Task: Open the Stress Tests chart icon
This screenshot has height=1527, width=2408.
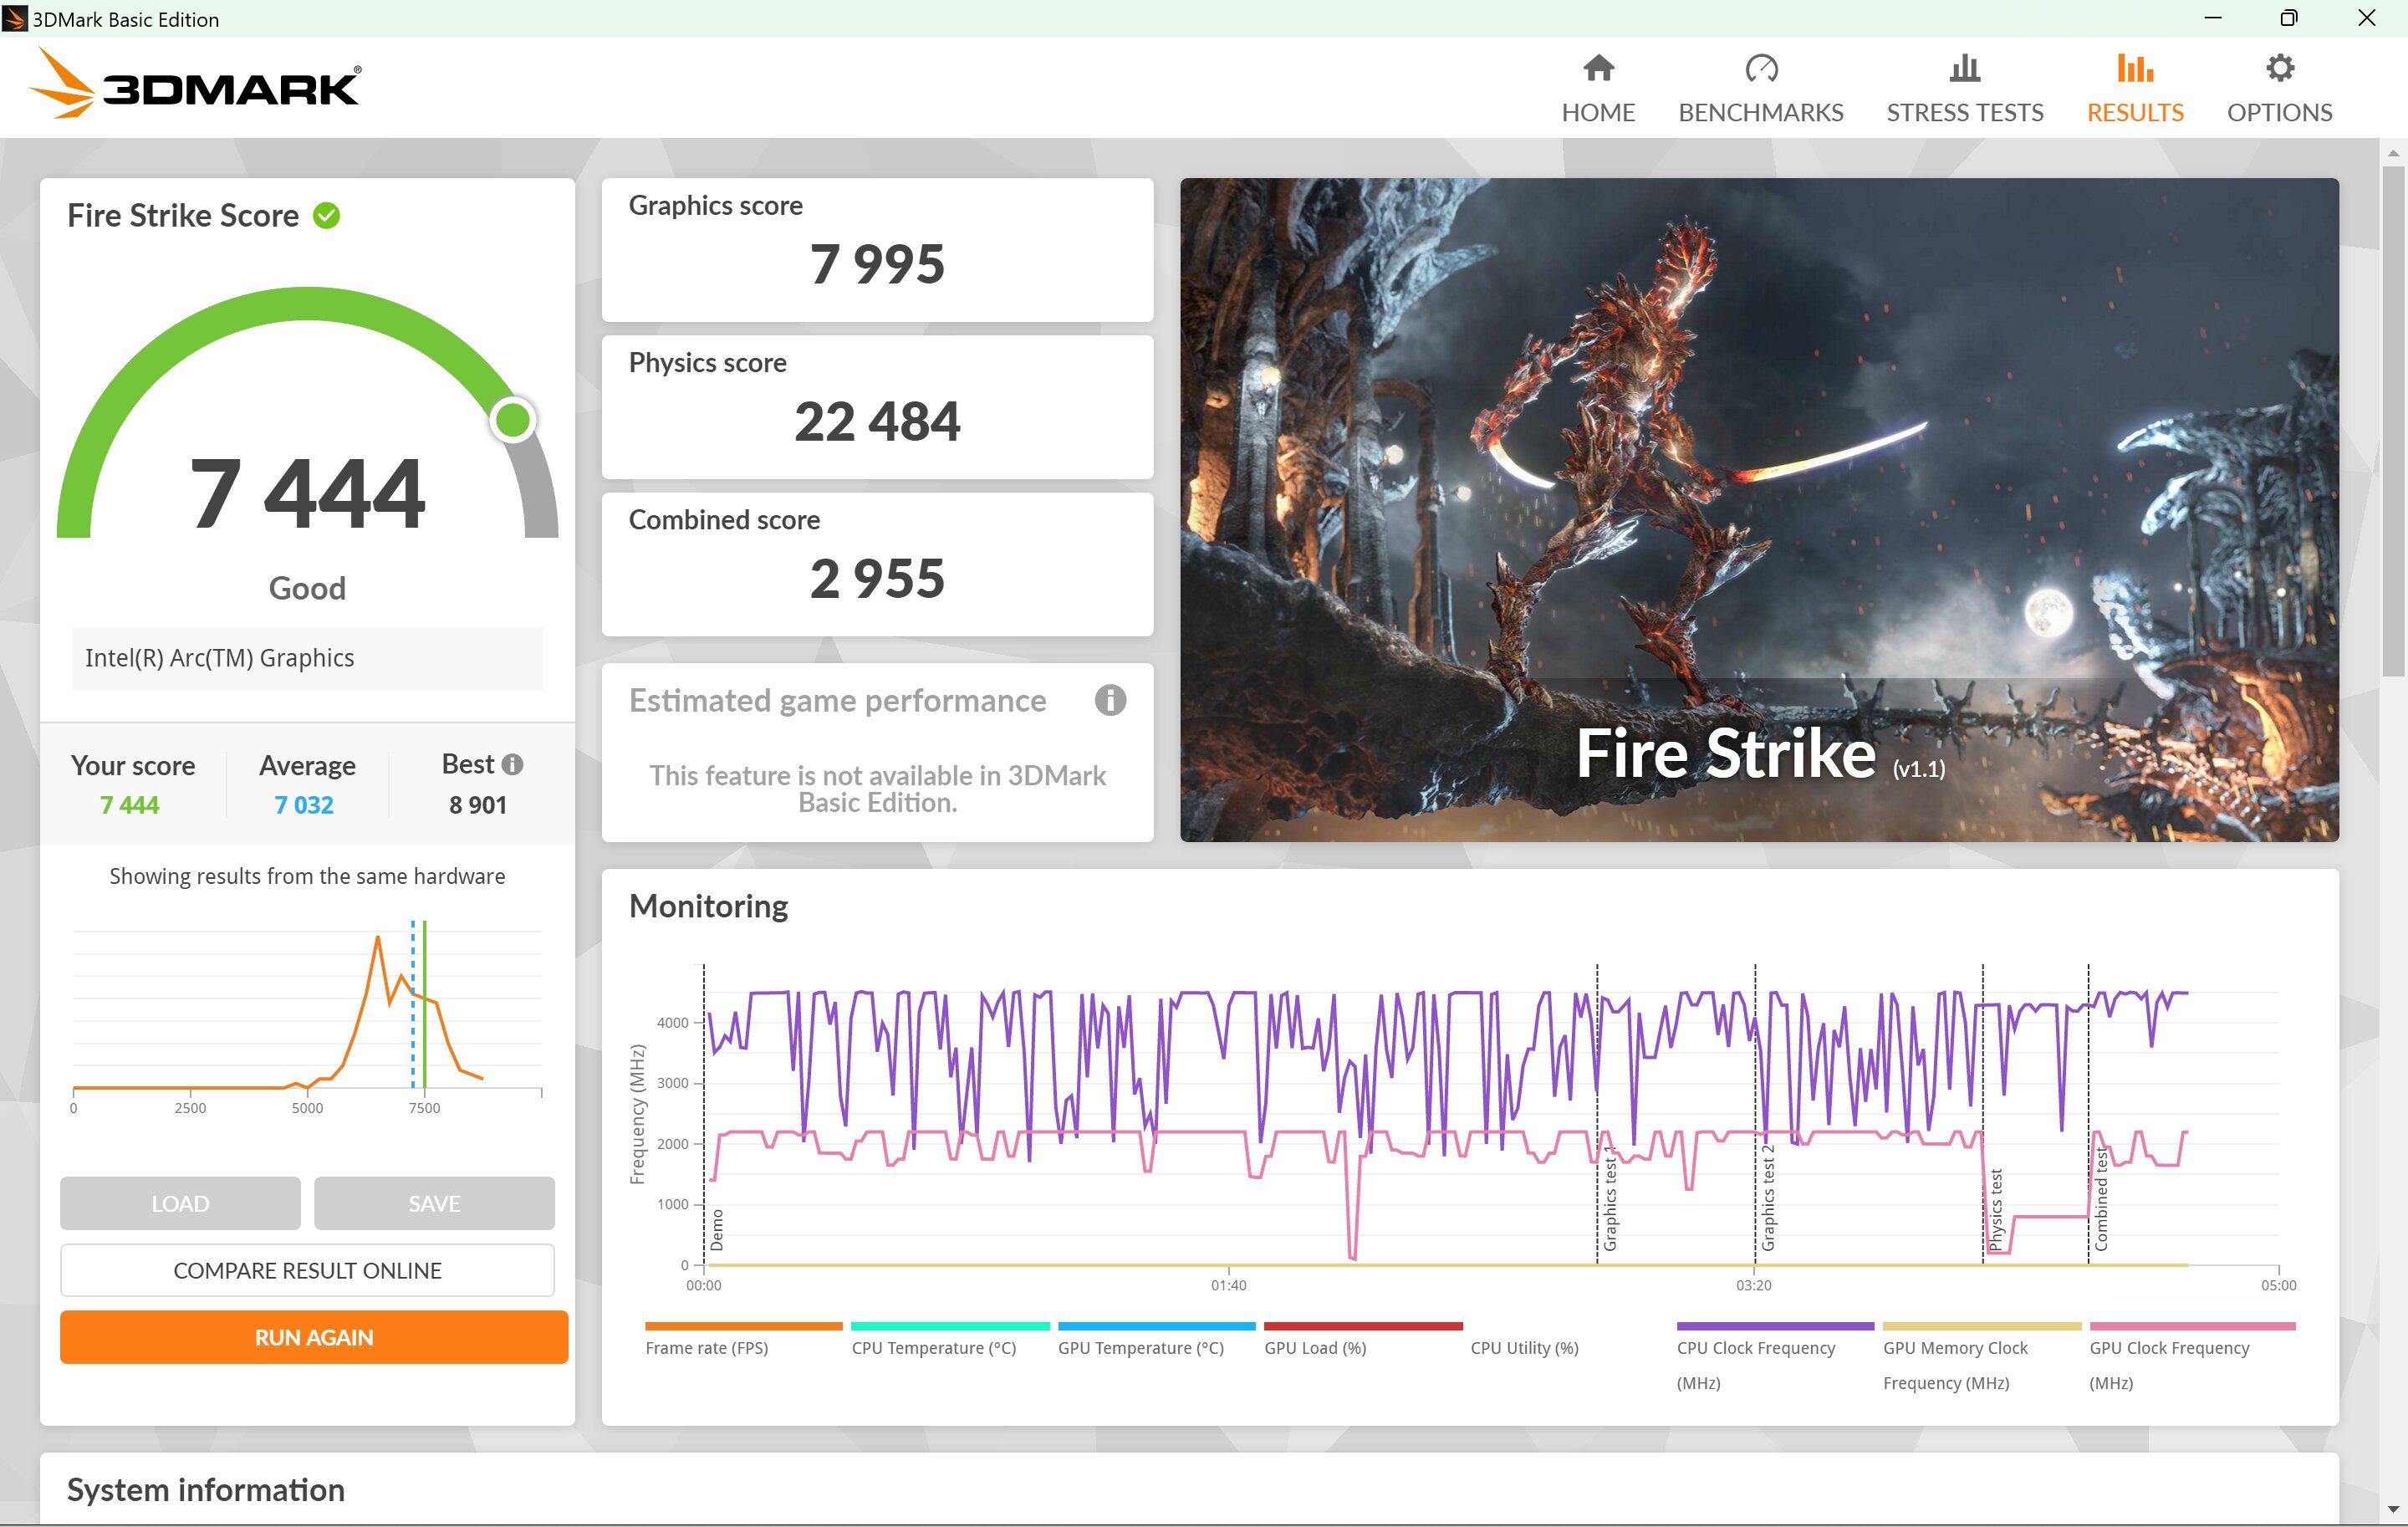Action: click(1964, 68)
